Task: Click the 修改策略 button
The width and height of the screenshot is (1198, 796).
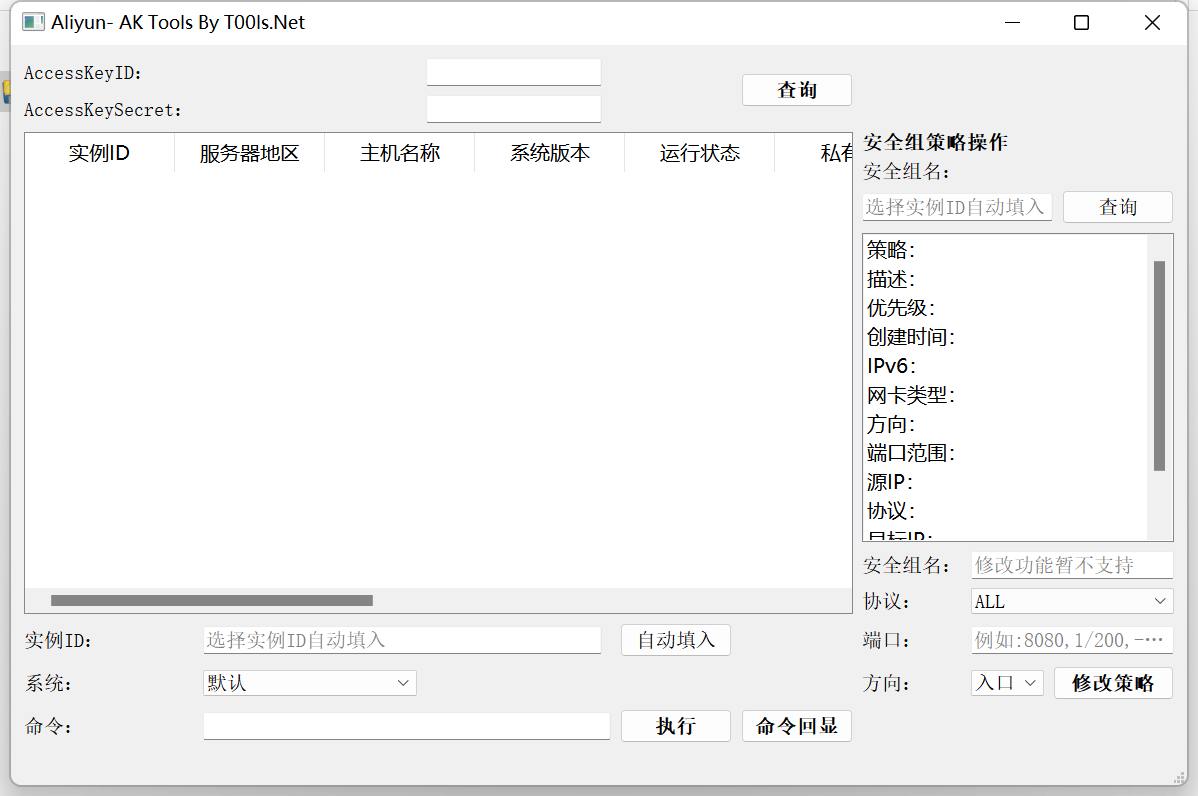Action: (1113, 683)
